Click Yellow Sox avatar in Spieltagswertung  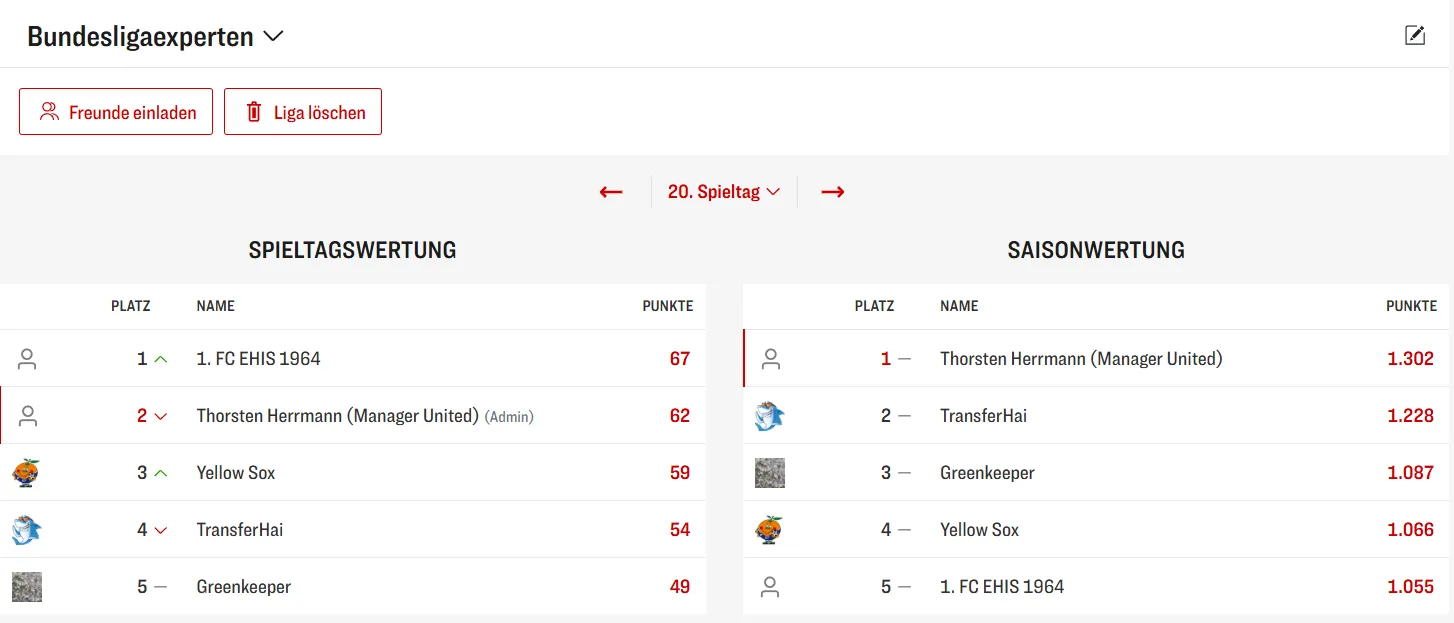pyautogui.click(x=26, y=473)
